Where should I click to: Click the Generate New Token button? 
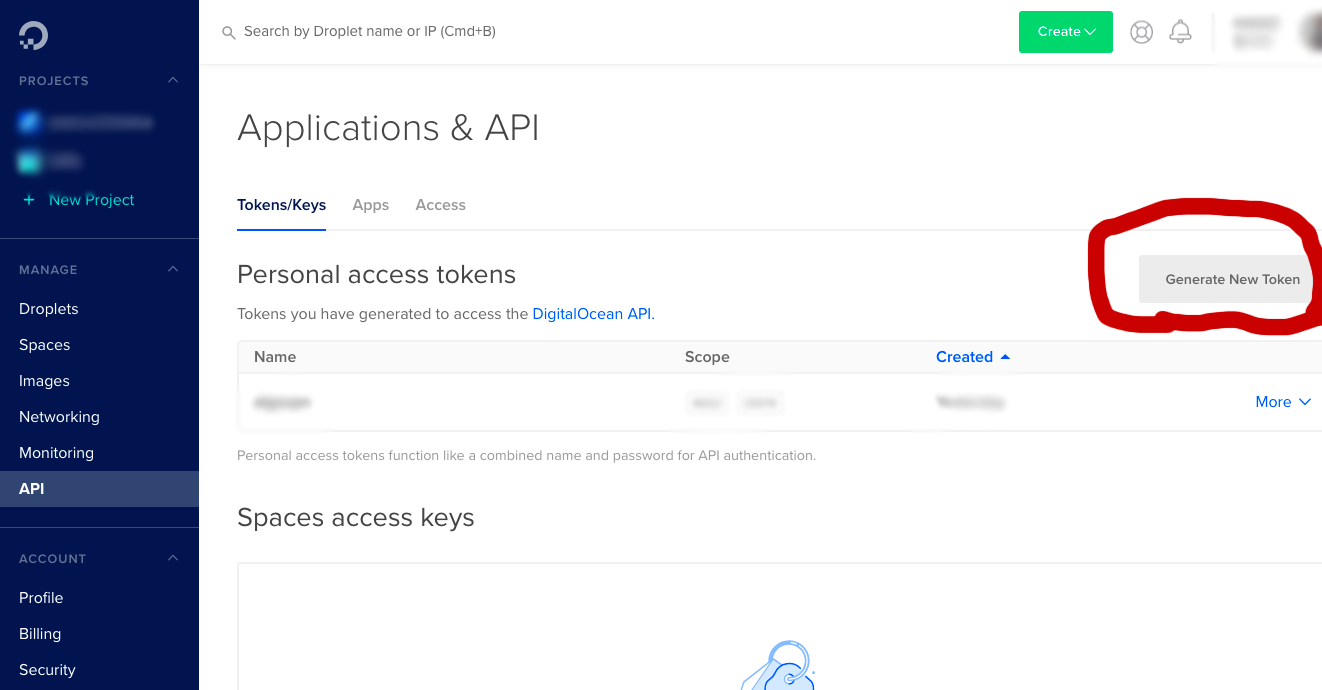click(x=1232, y=279)
